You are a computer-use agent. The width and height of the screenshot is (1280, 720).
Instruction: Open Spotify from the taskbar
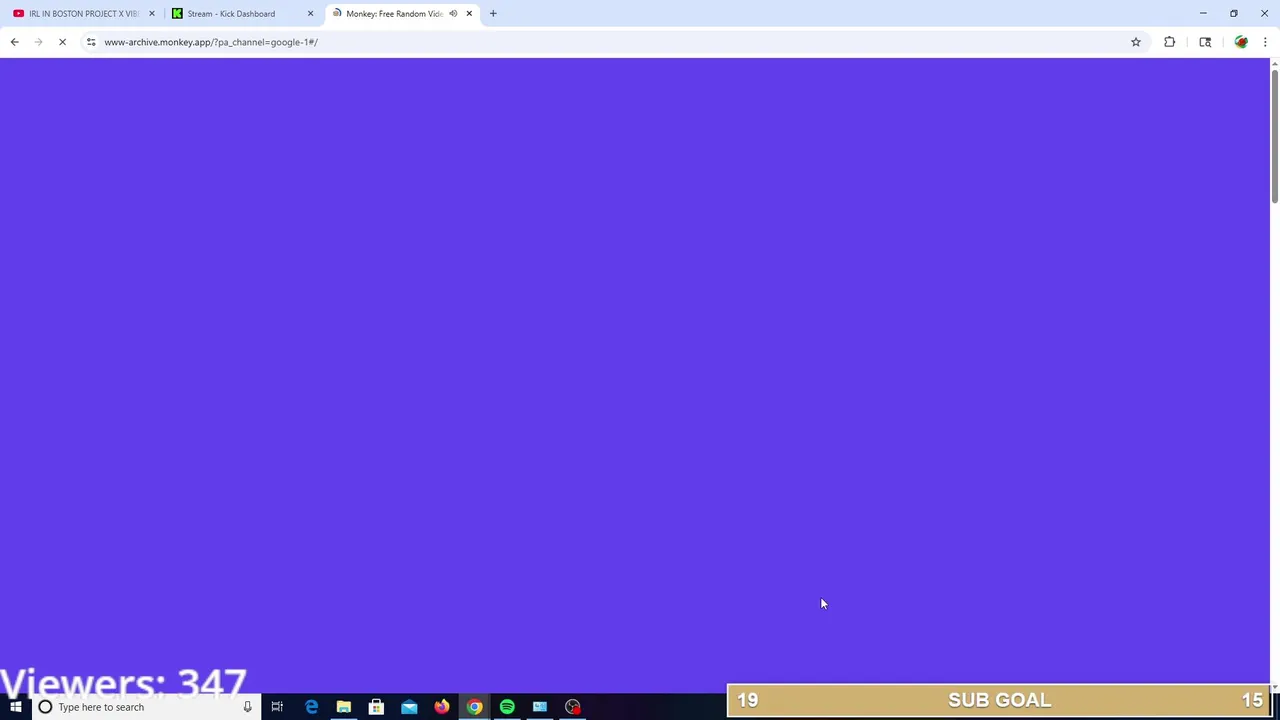(x=507, y=707)
